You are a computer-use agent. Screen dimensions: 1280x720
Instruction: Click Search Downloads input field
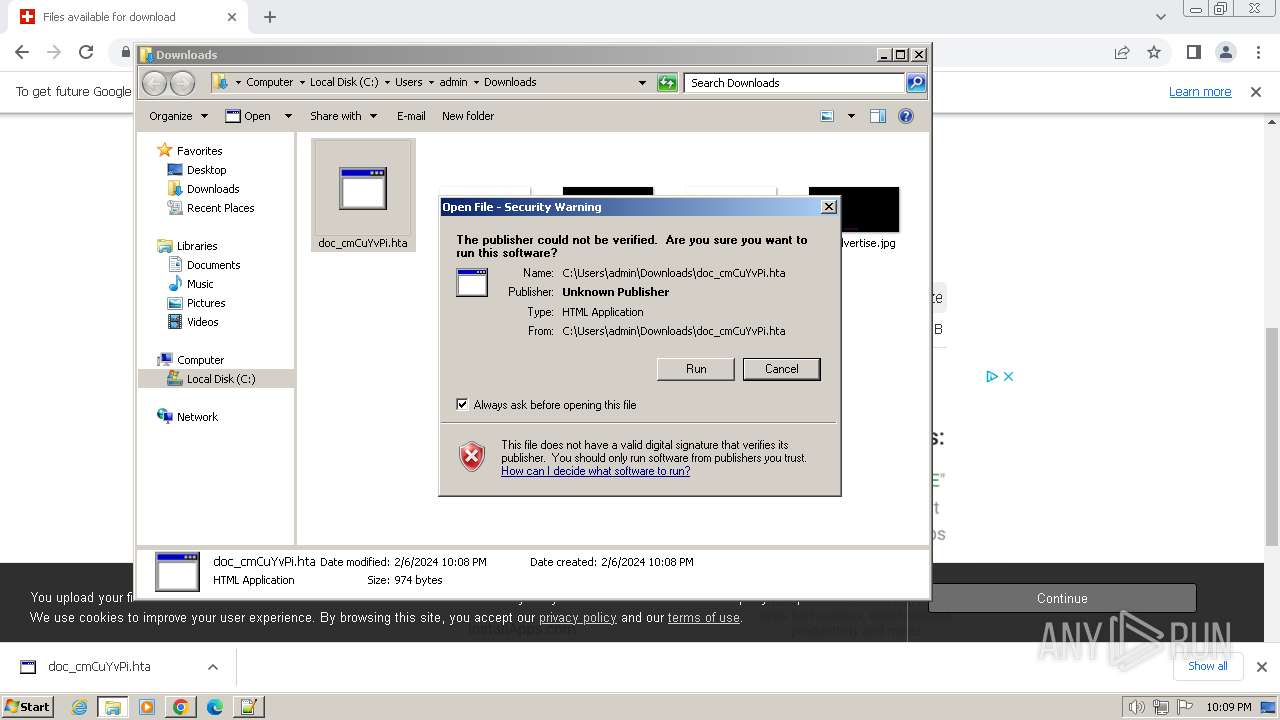[795, 83]
